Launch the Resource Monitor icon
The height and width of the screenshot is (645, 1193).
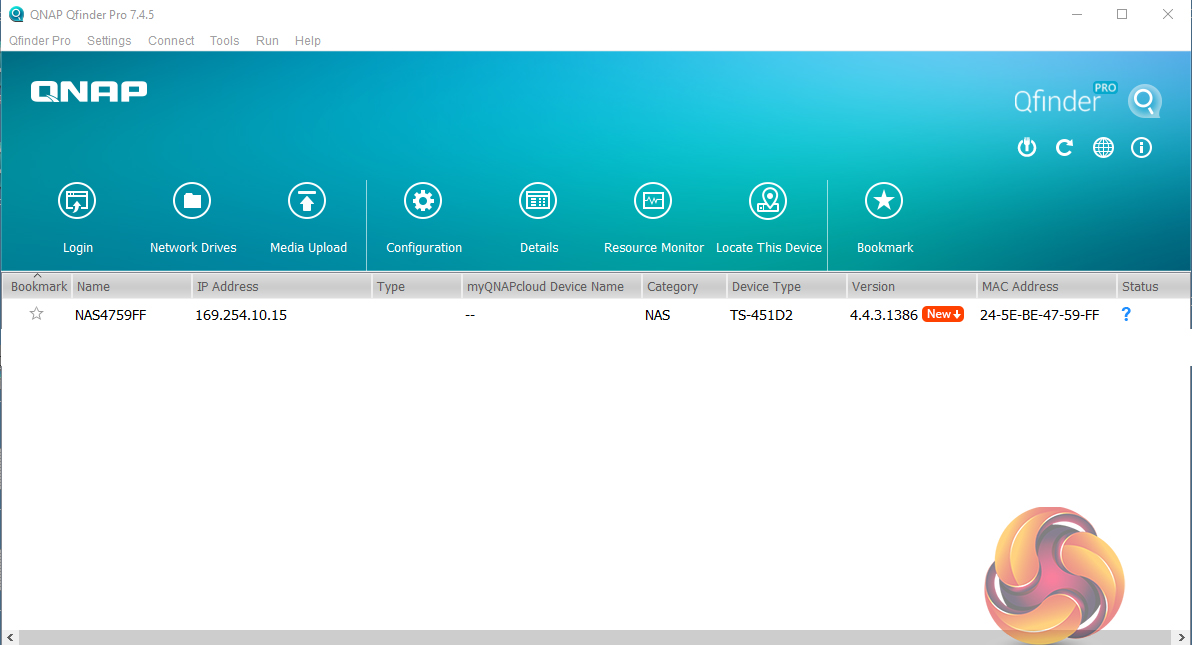653,202
